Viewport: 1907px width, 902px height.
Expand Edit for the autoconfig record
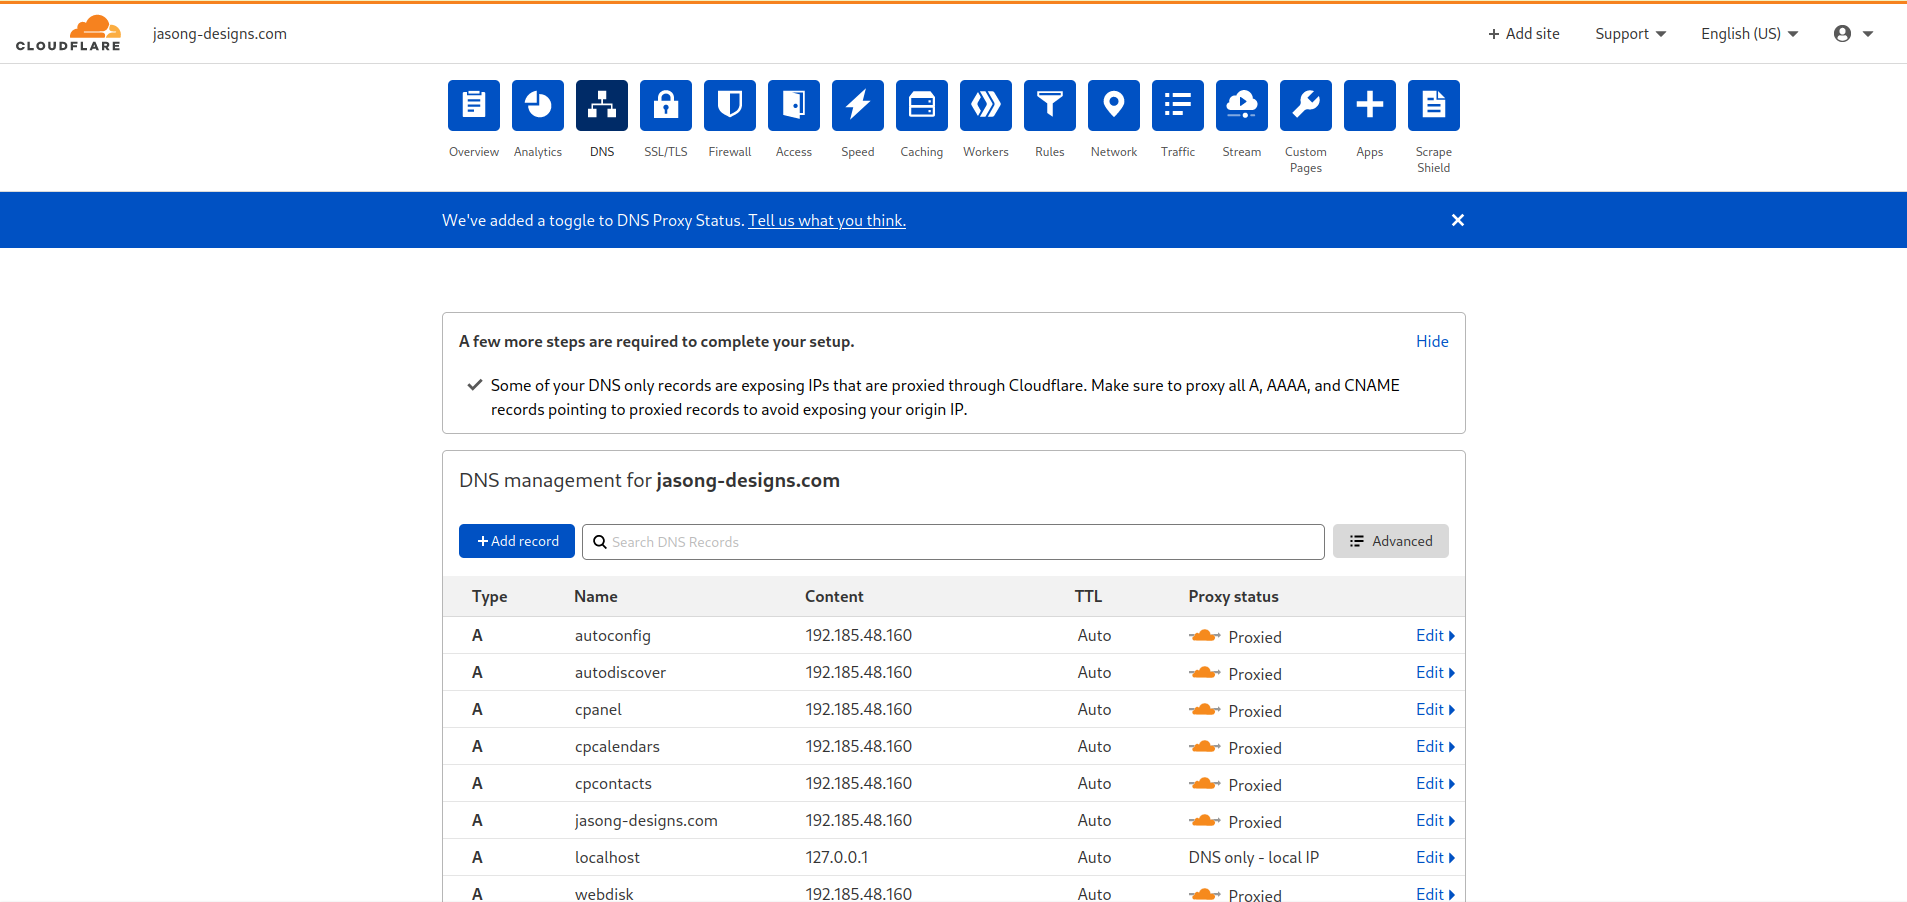pyautogui.click(x=1435, y=636)
